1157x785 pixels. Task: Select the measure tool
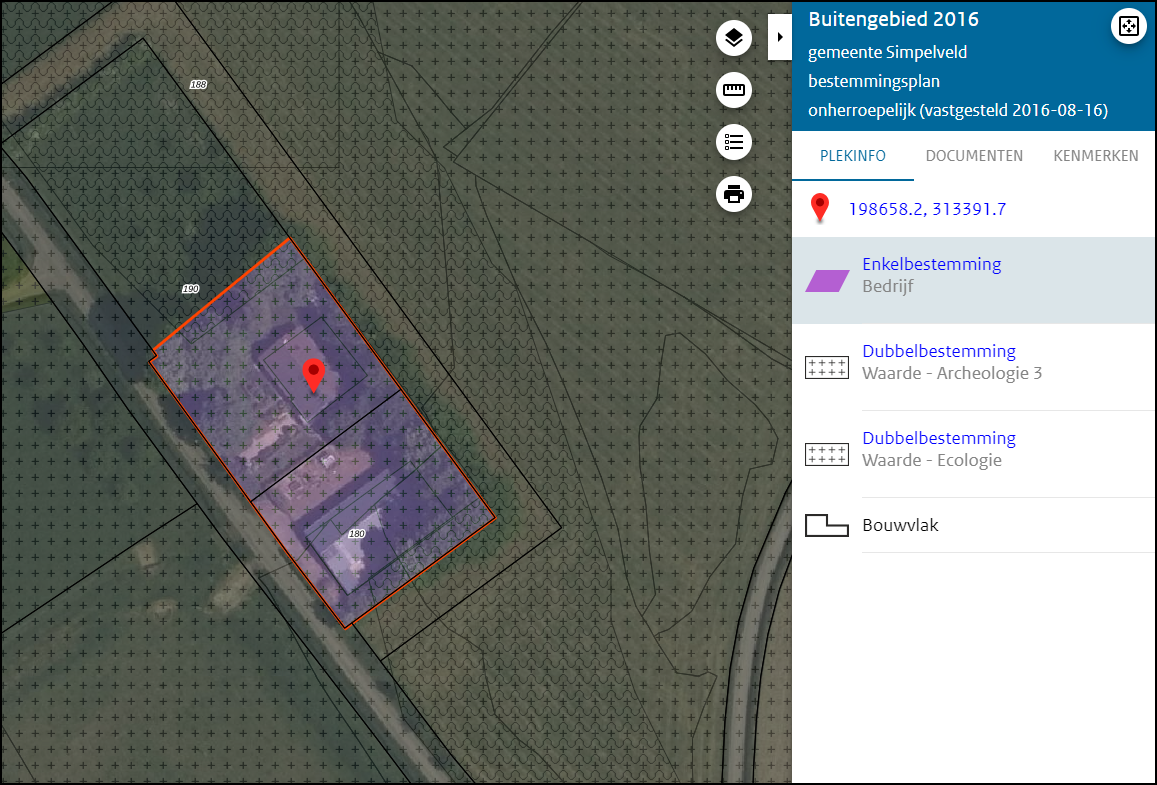point(734,90)
